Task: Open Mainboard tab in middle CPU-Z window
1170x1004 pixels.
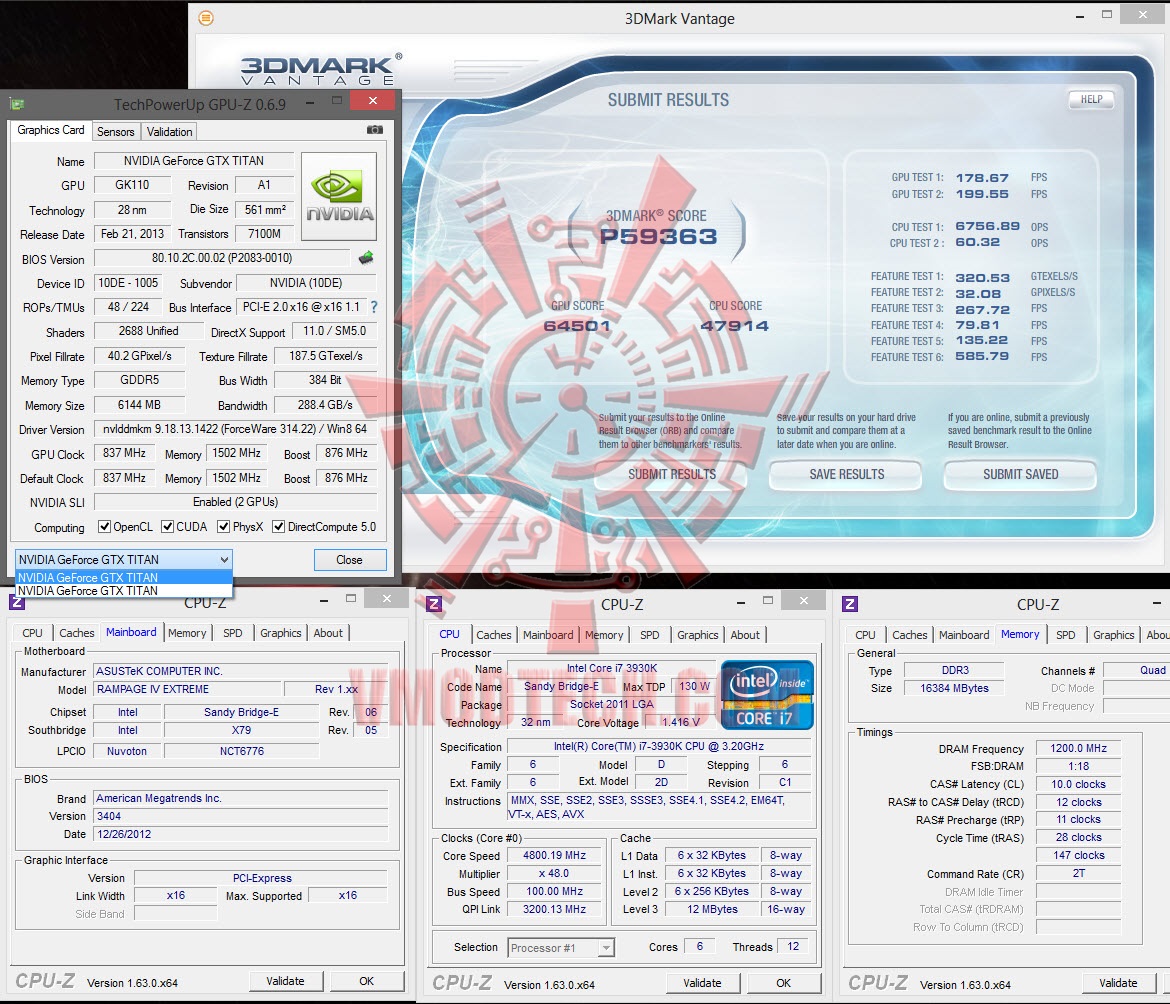Action: [x=548, y=636]
